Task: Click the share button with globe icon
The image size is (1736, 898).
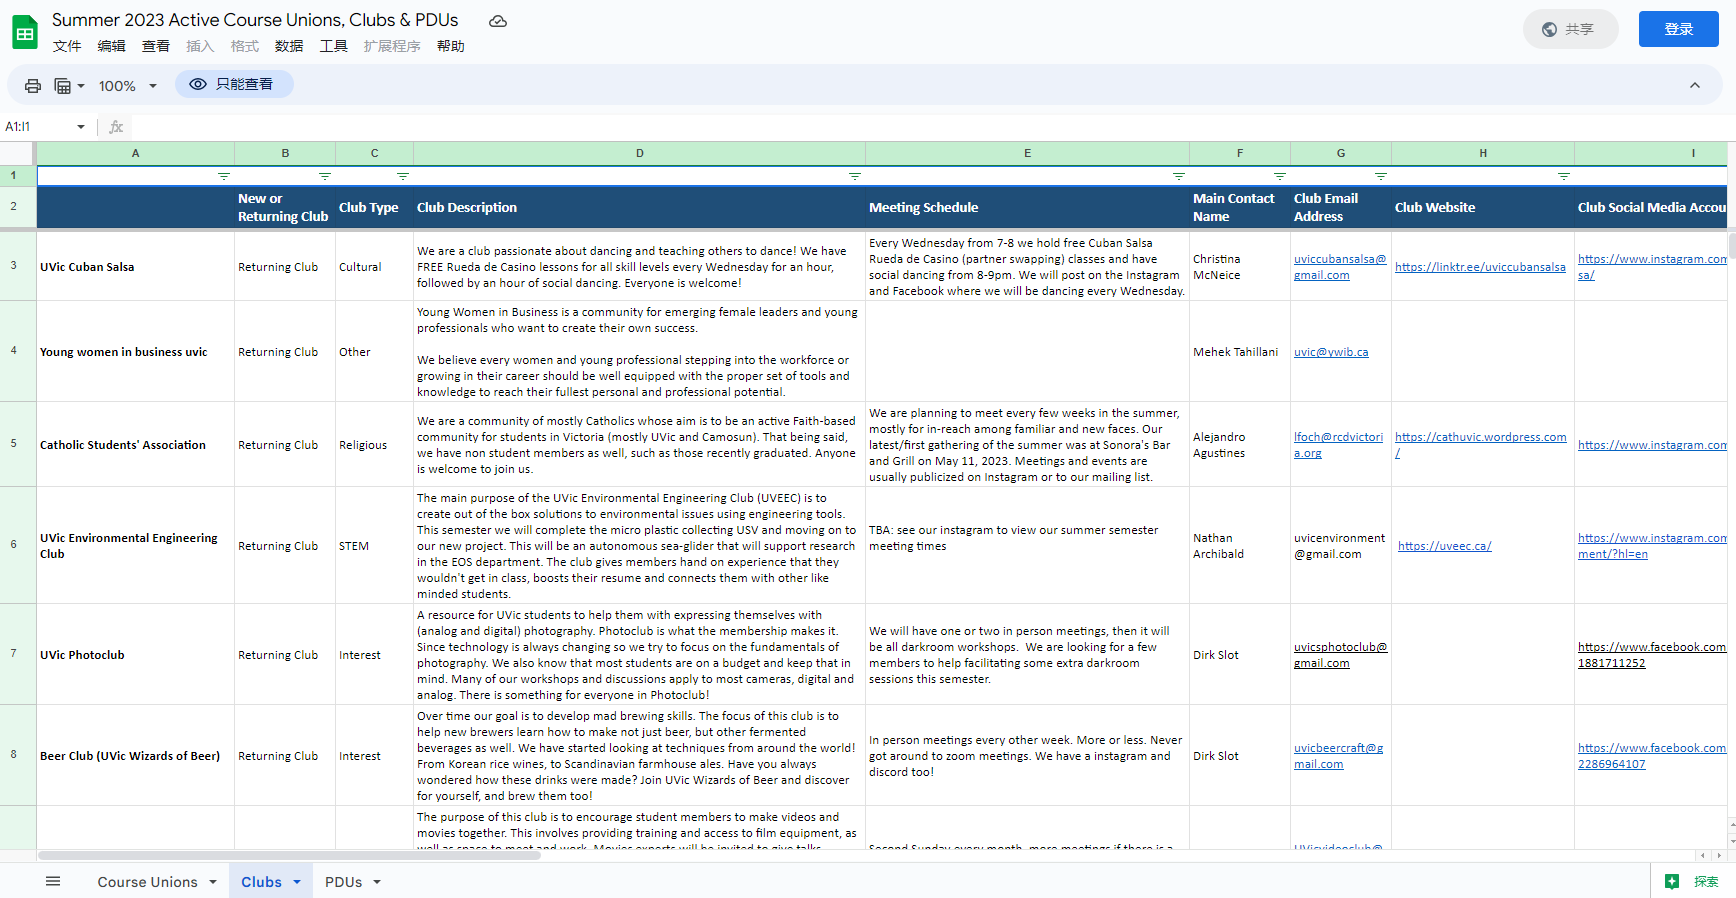Action: pyautogui.click(x=1570, y=29)
